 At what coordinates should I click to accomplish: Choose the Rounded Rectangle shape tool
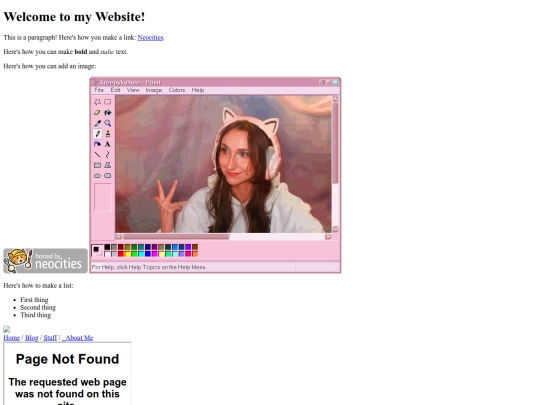tap(108, 176)
